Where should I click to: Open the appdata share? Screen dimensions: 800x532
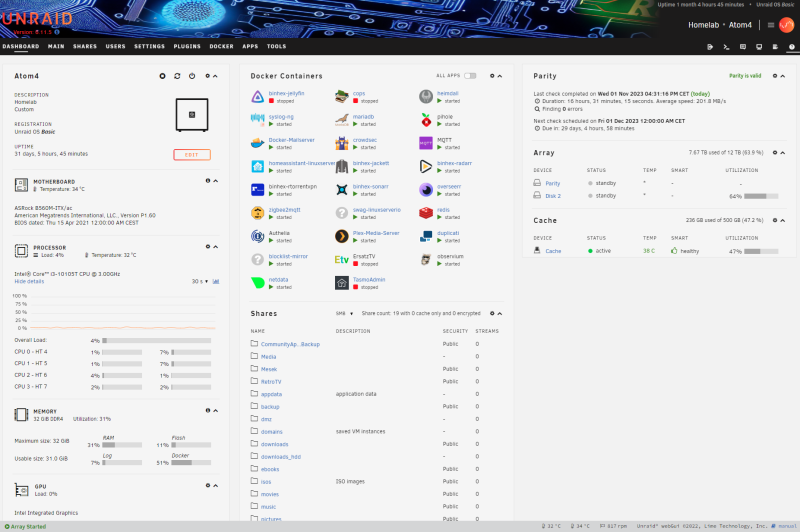pyautogui.click(x=271, y=394)
